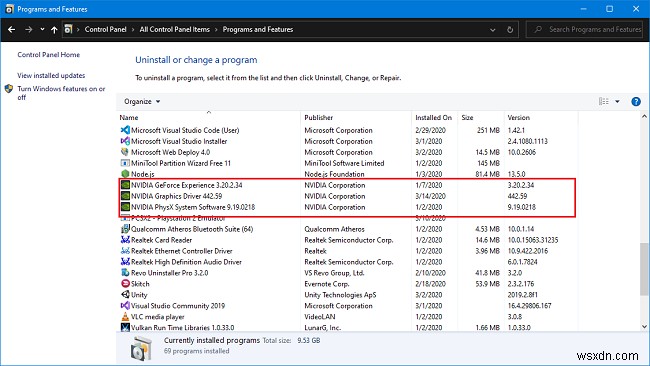The image size is (650, 366).
Task: Maximize the Programs and Features window
Action: click(609, 9)
